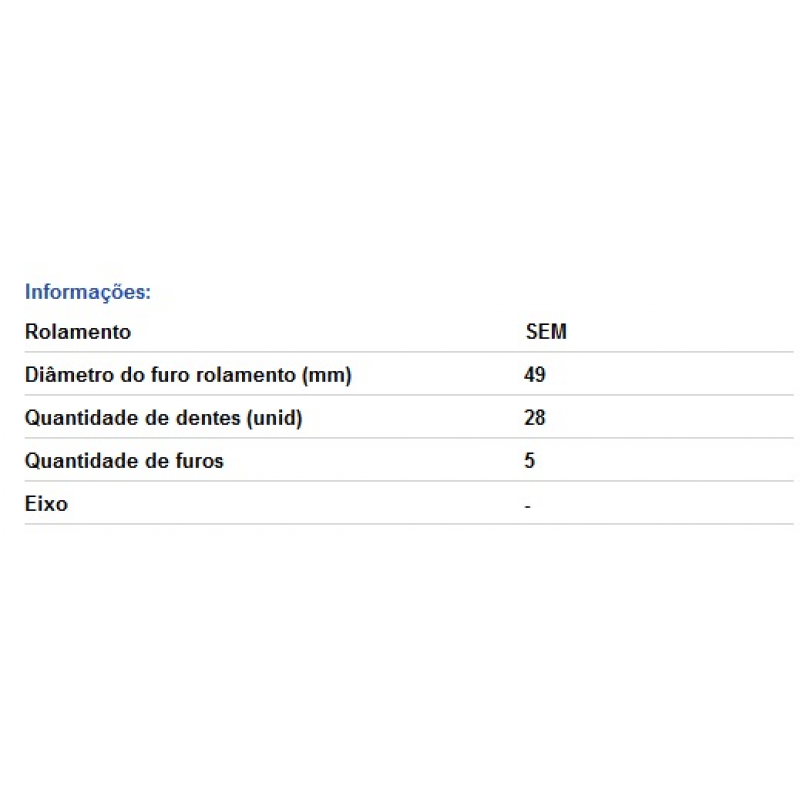Click the word furo in diameter row
This screenshot has width=800, height=800.
[171, 375]
